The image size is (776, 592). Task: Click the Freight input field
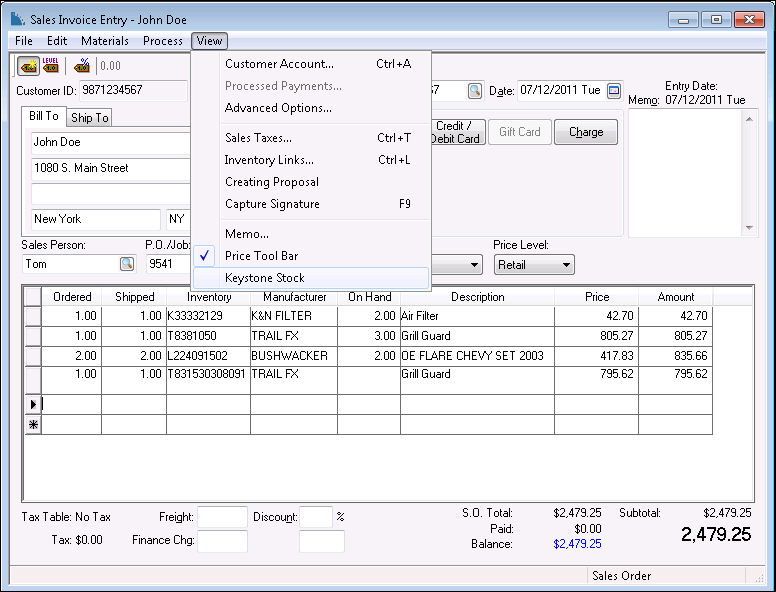point(222,517)
